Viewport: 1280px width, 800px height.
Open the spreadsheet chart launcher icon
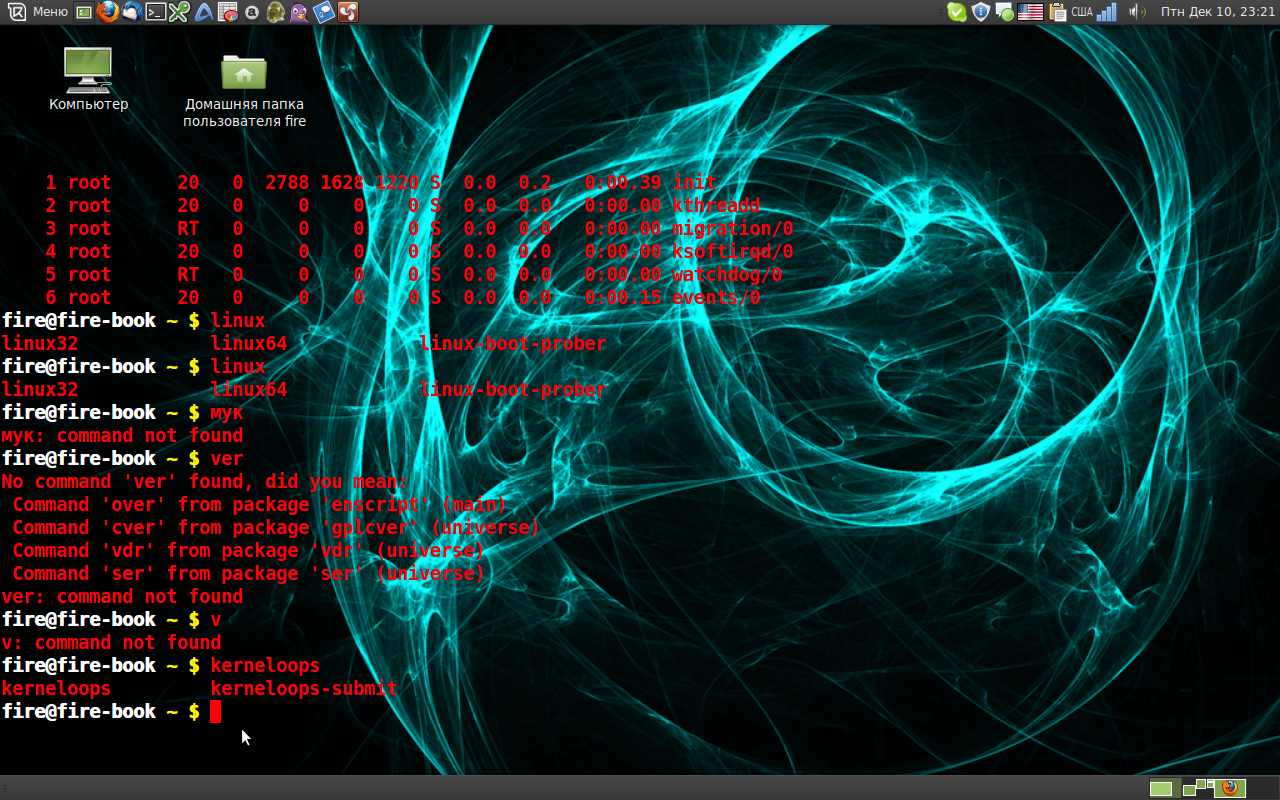tap(228, 12)
